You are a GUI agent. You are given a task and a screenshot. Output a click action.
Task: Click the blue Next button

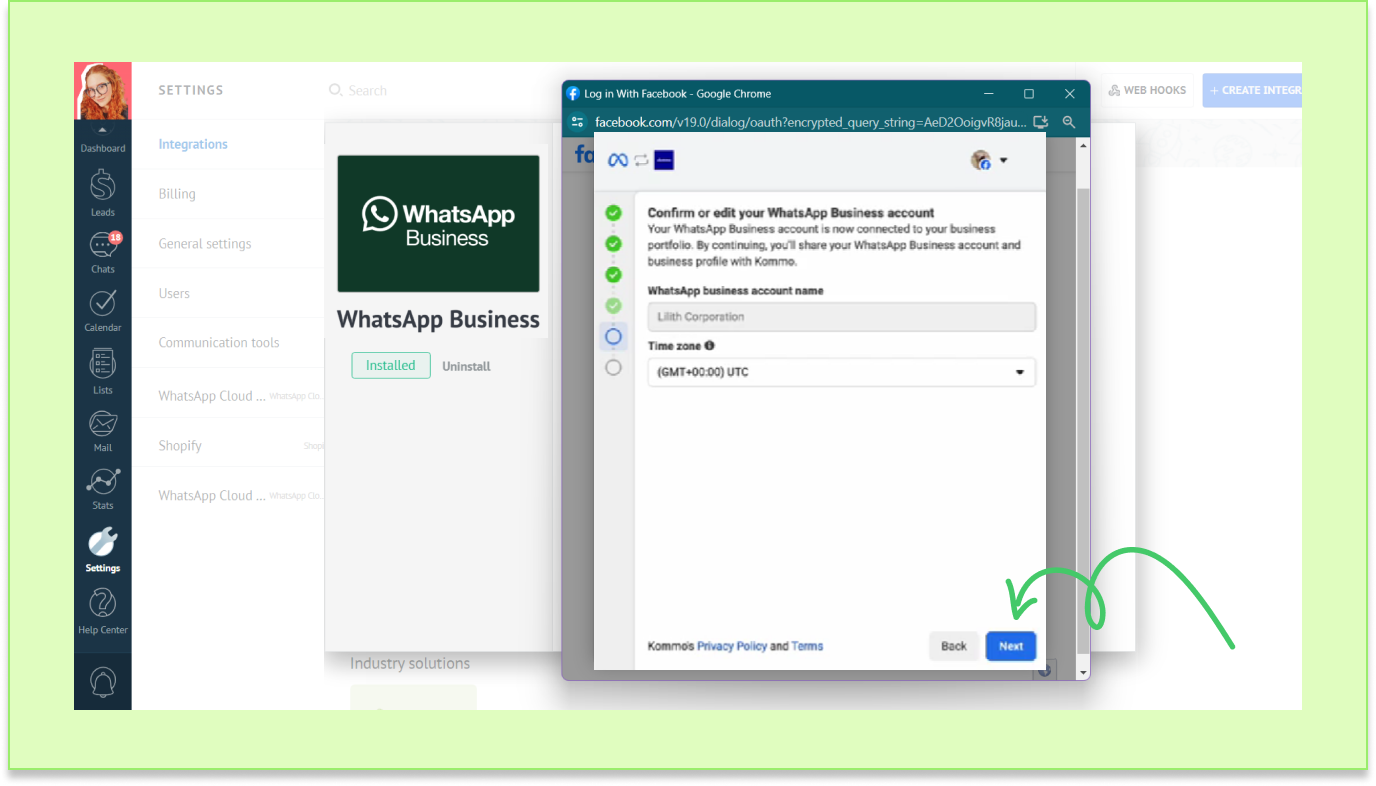1010,646
